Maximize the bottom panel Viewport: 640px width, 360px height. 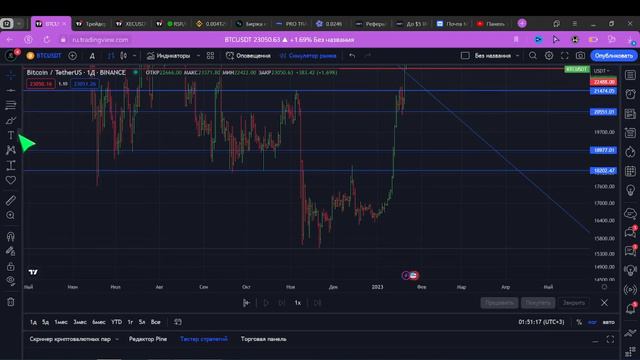pyautogui.click(x=610, y=339)
